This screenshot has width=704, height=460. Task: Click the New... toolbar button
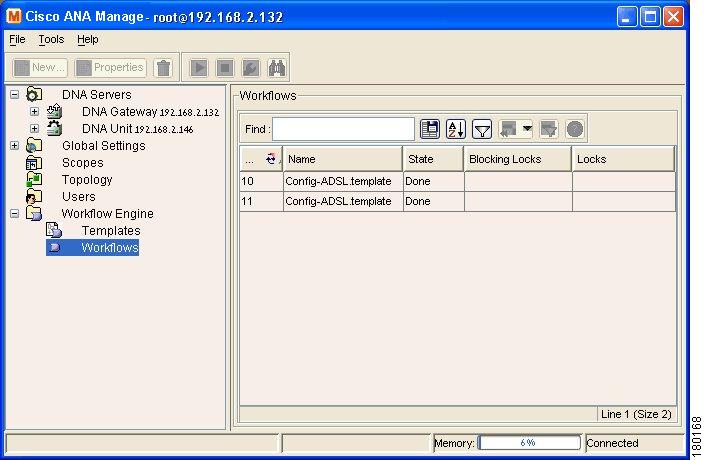[x=40, y=68]
